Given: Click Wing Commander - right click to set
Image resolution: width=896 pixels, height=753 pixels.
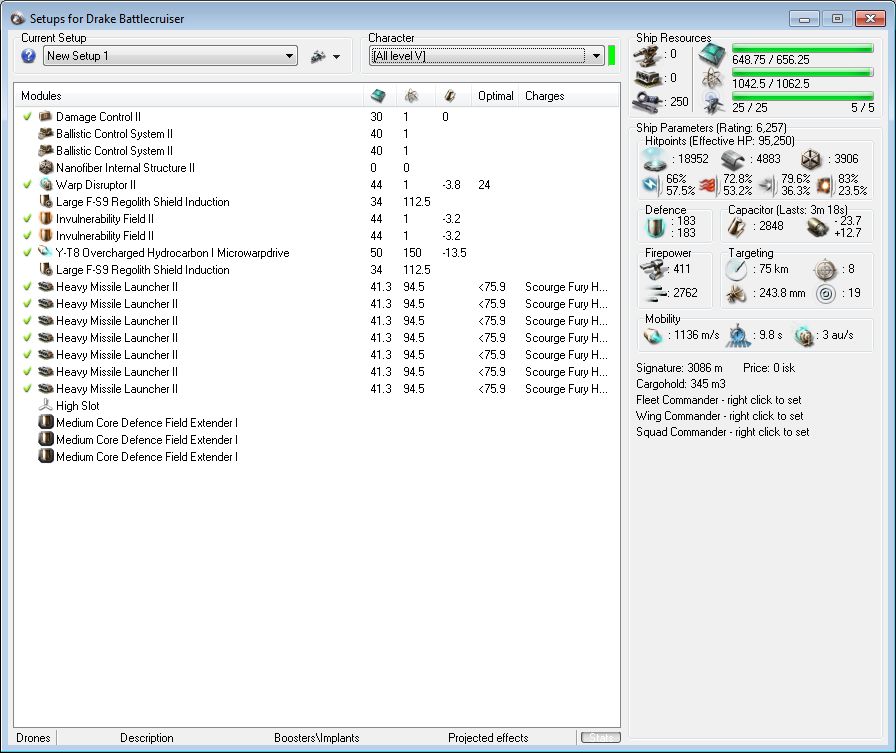Looking at the screenshot, I should click(719, 416).
